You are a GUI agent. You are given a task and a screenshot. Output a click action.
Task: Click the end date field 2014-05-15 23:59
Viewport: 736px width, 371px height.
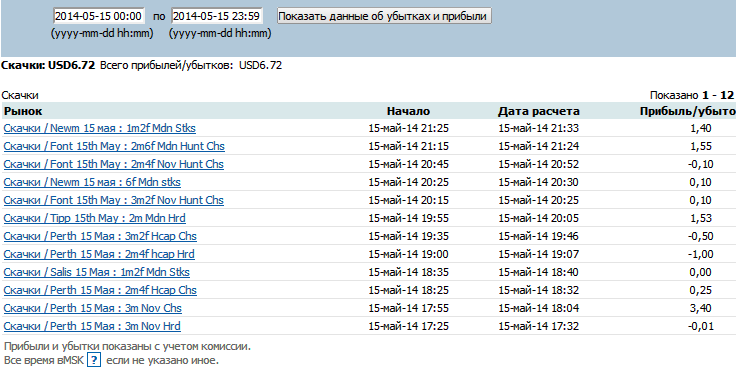[216, 16]
